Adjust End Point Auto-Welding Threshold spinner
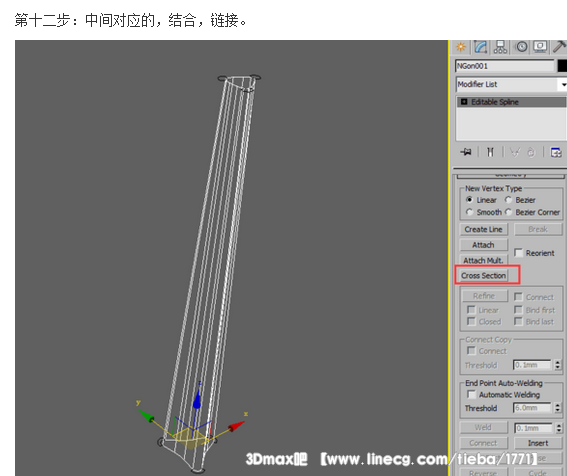Image resolution: width=567 pixels, height=476 pixels. [558, 408]
